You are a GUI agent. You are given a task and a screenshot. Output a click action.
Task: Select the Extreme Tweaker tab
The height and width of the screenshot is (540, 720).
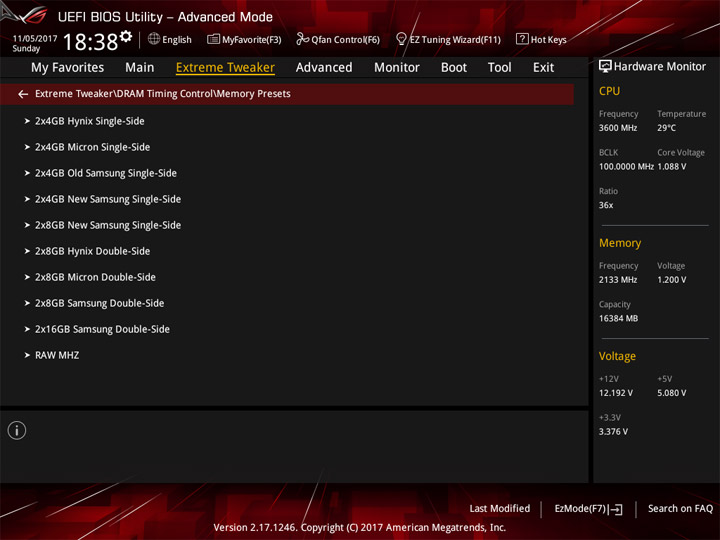point(225,68)
